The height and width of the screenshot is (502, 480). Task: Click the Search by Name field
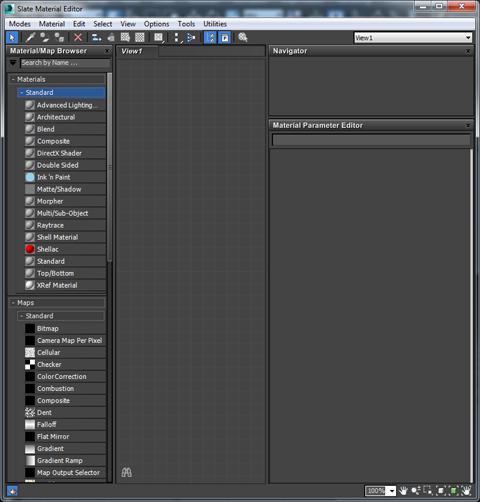65,63
